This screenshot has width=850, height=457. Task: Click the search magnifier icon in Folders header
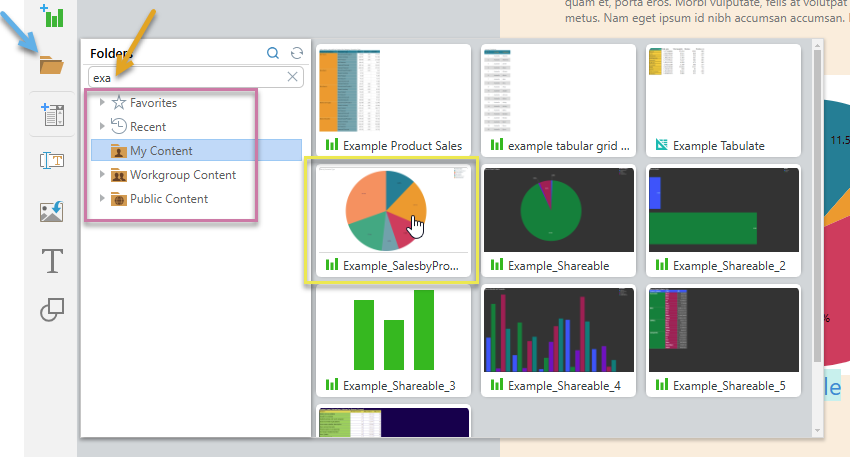point(273,54)
